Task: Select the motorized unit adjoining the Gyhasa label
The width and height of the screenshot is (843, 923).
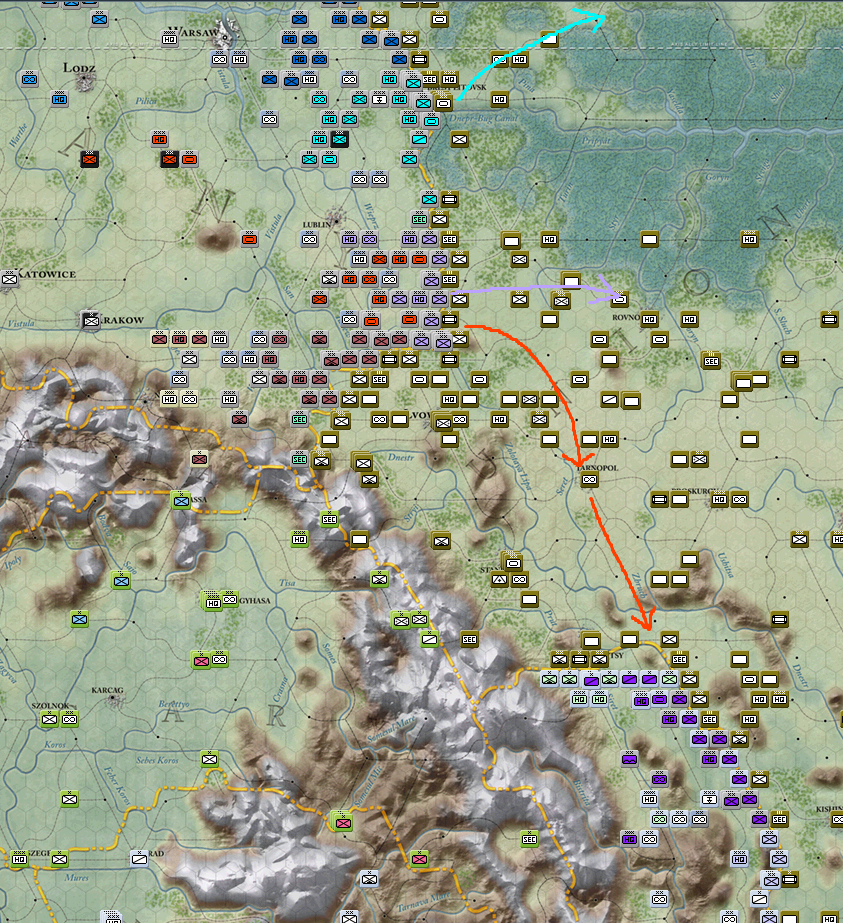Action: tap(230, 600)
